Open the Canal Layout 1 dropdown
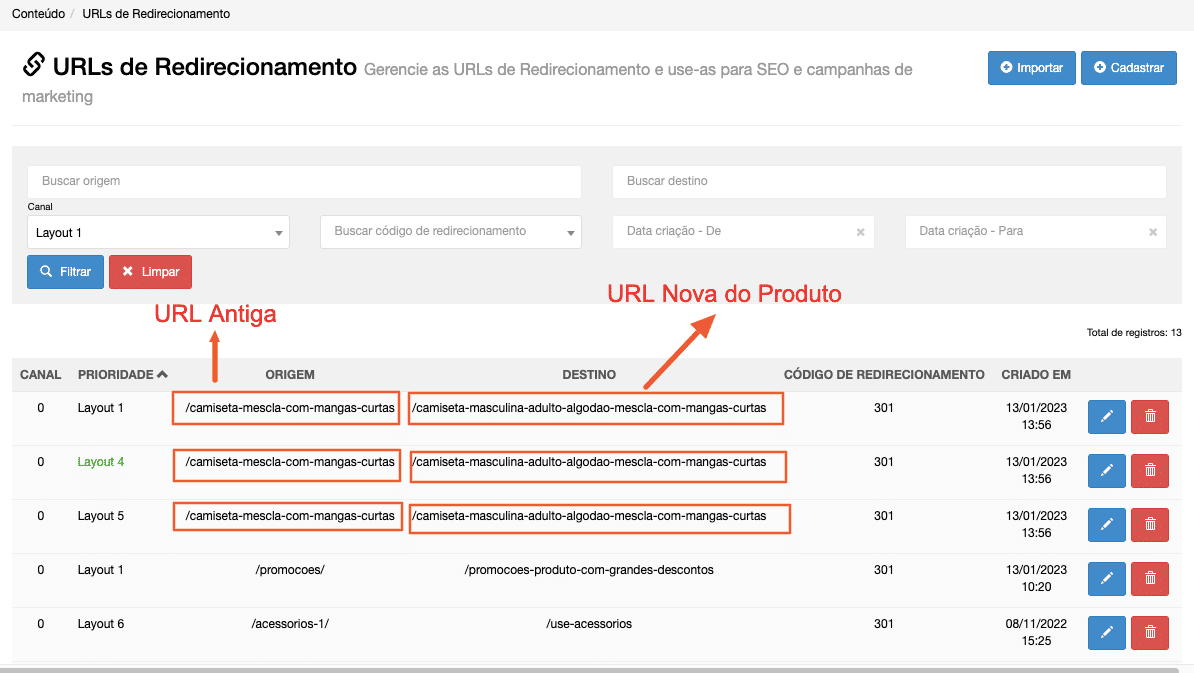Viewport: 1194px width, 673px height. (x=158, y=232)
